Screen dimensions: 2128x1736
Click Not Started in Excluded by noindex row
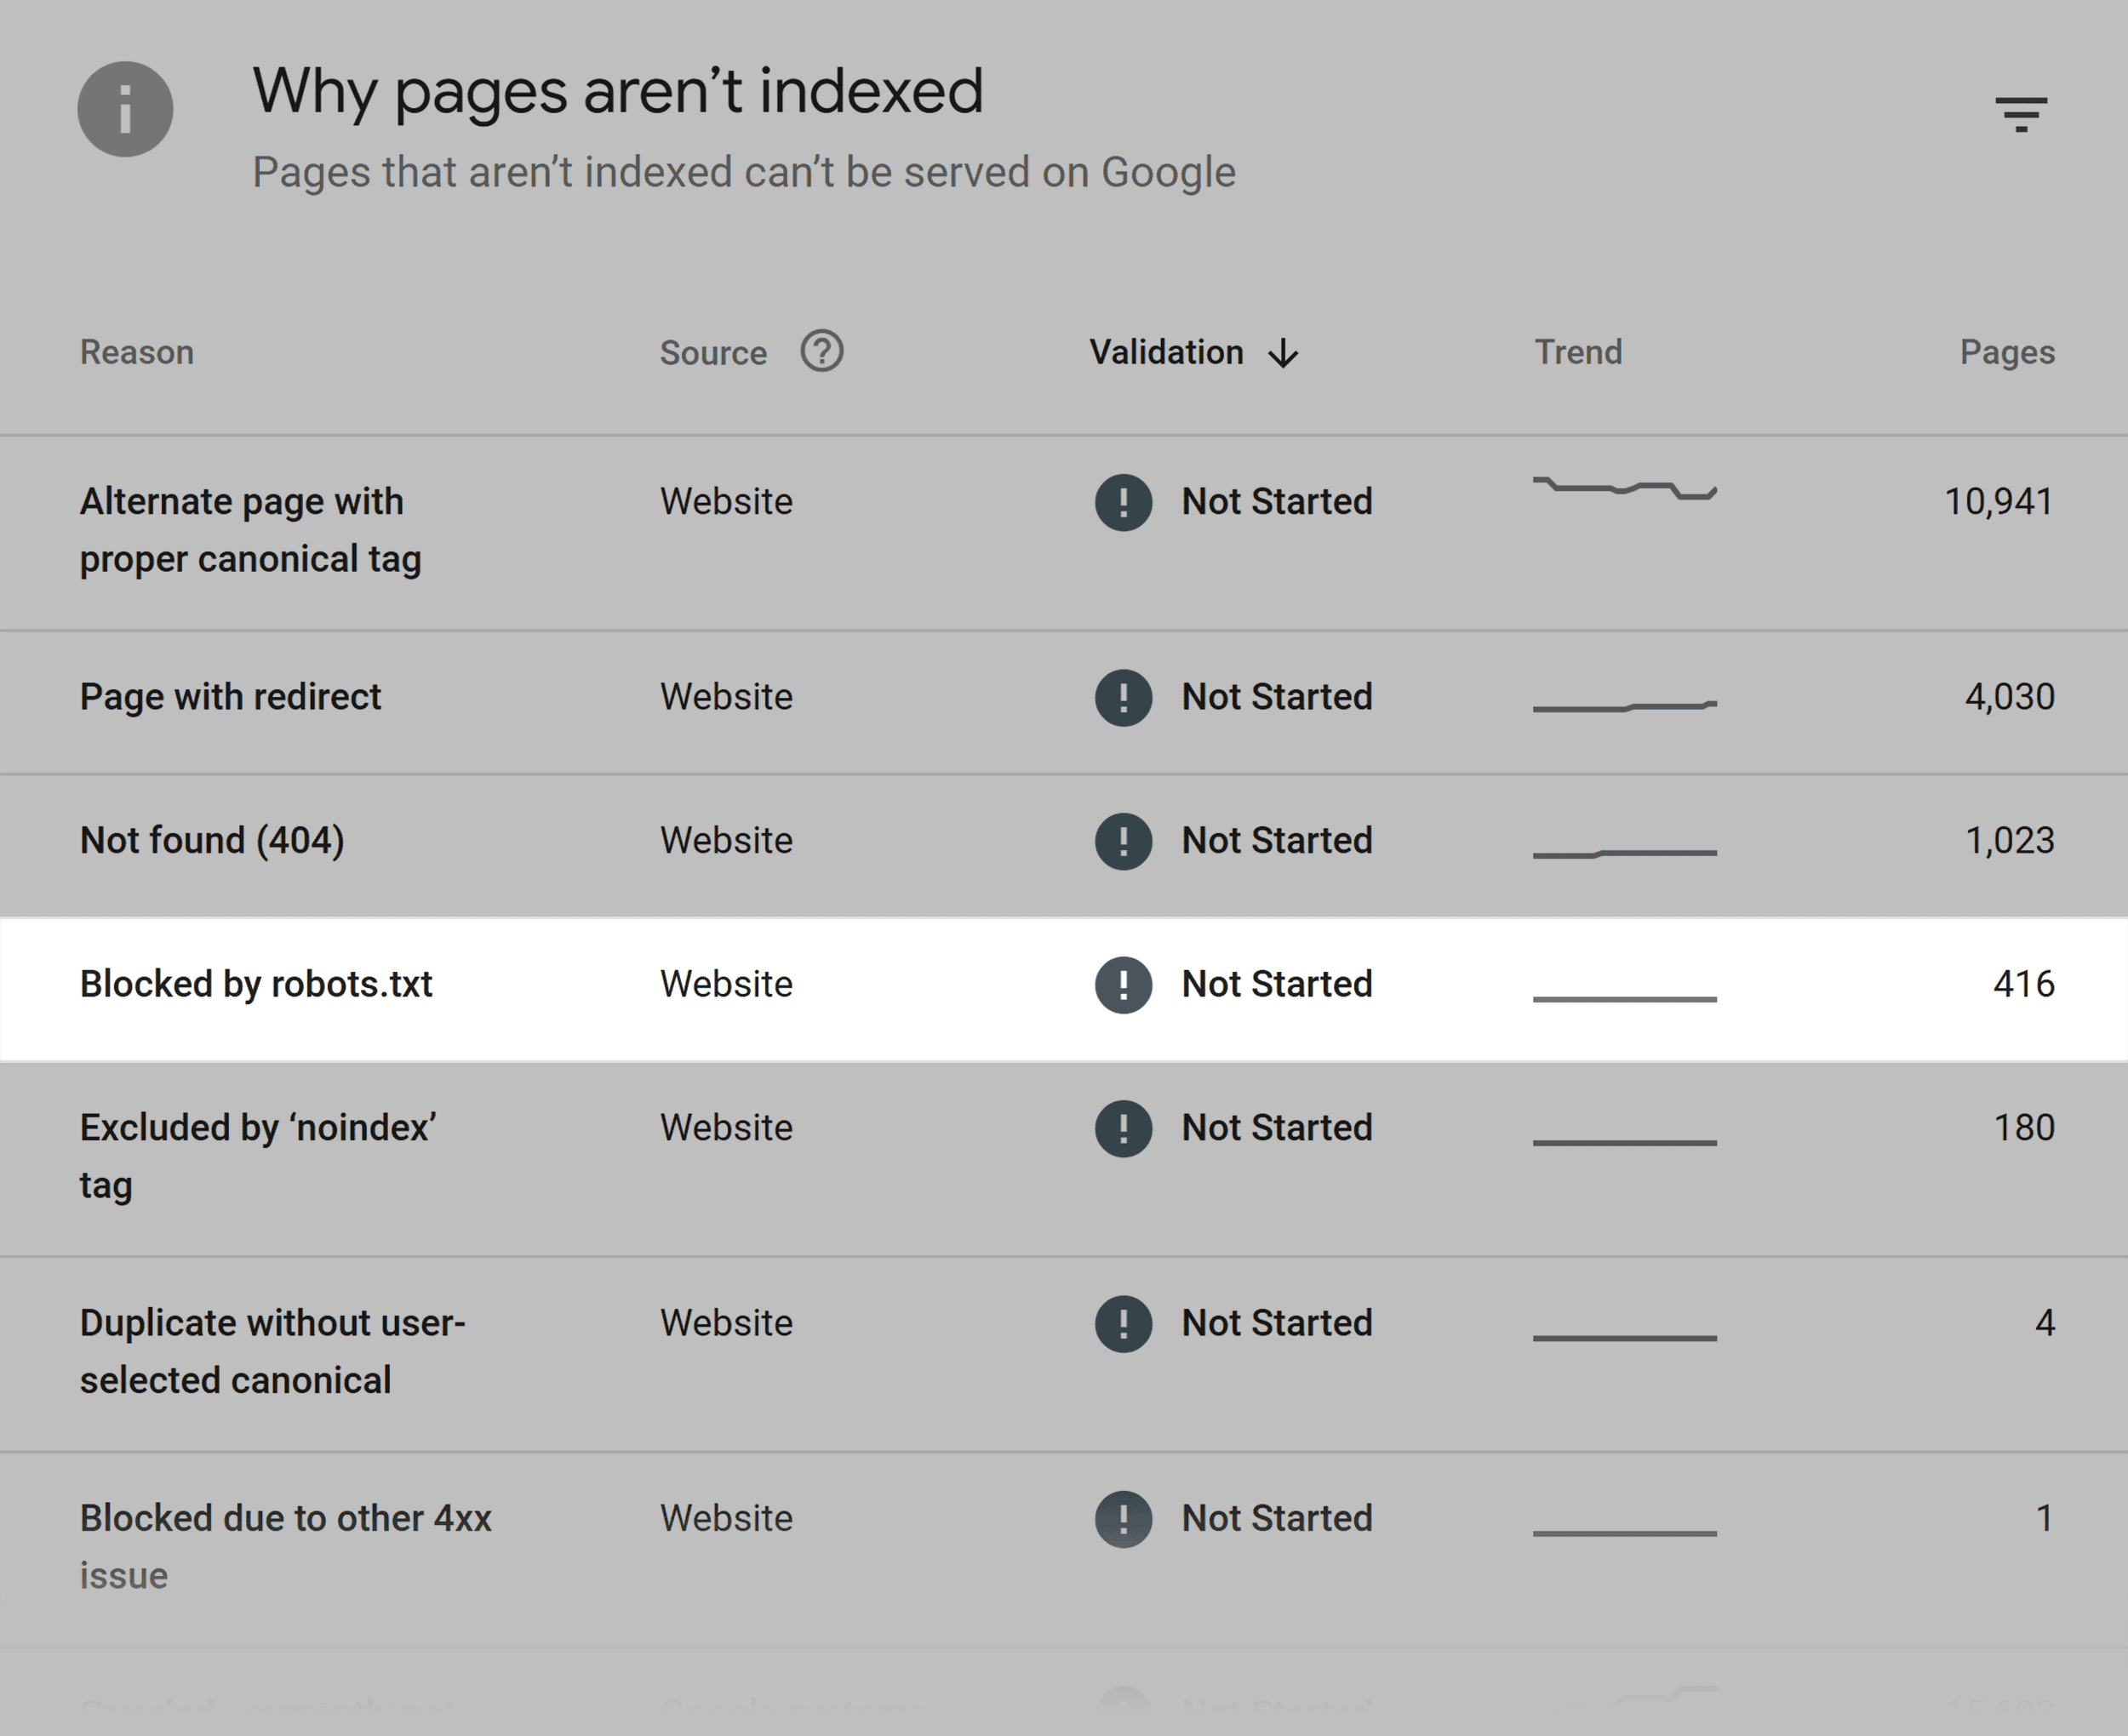[x=1277, y=1127]
